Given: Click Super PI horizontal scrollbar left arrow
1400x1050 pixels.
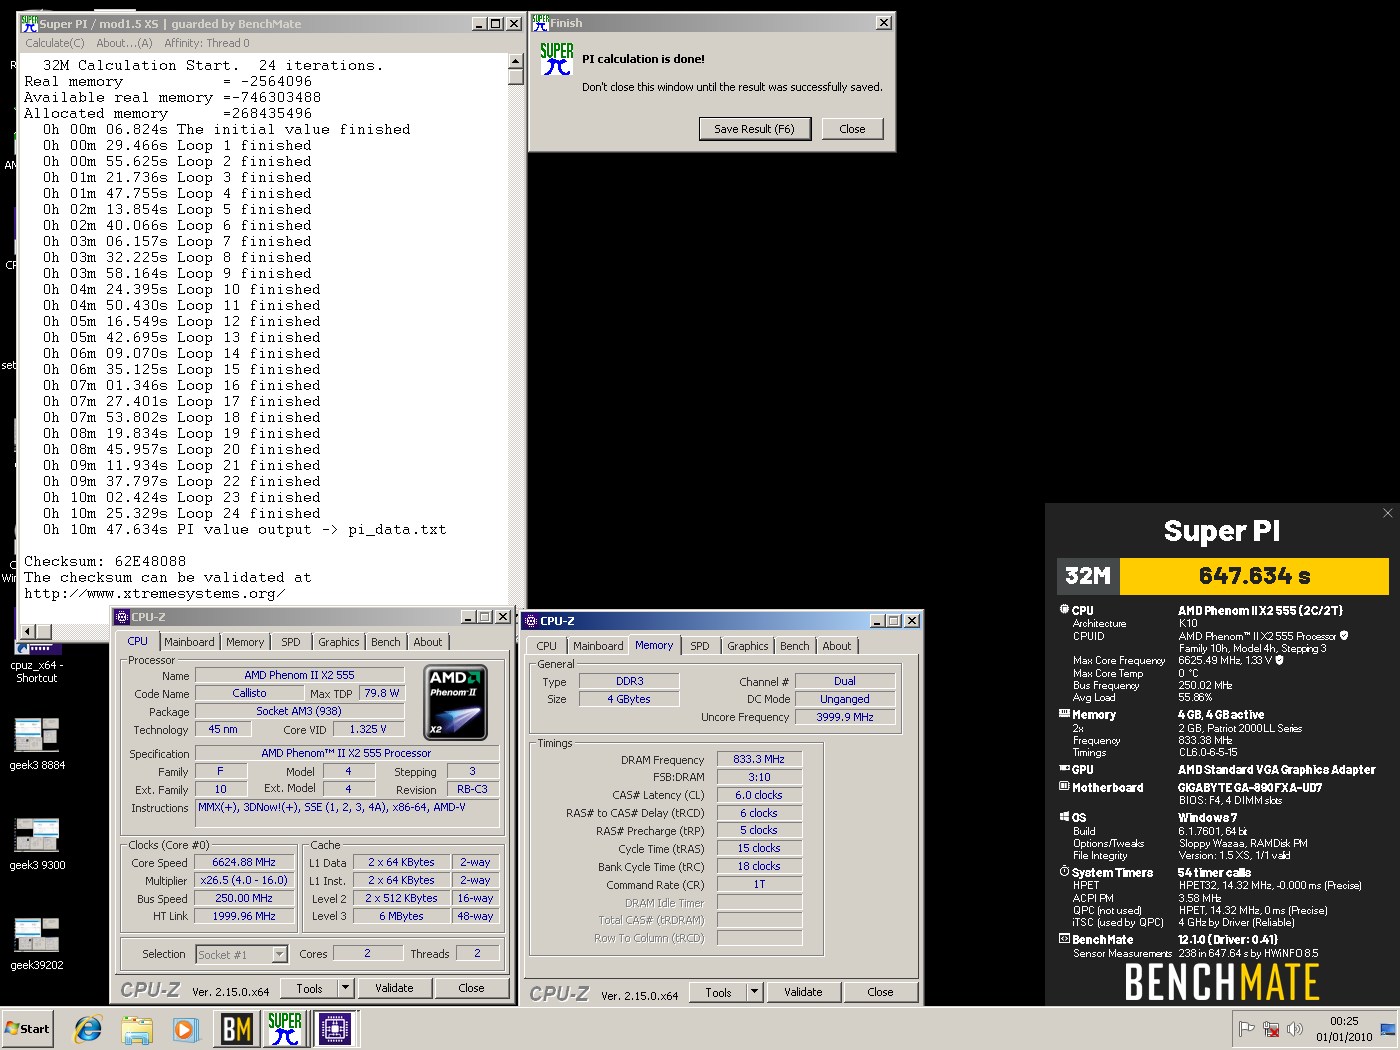Looking at the screenshot, I should 29,631.
